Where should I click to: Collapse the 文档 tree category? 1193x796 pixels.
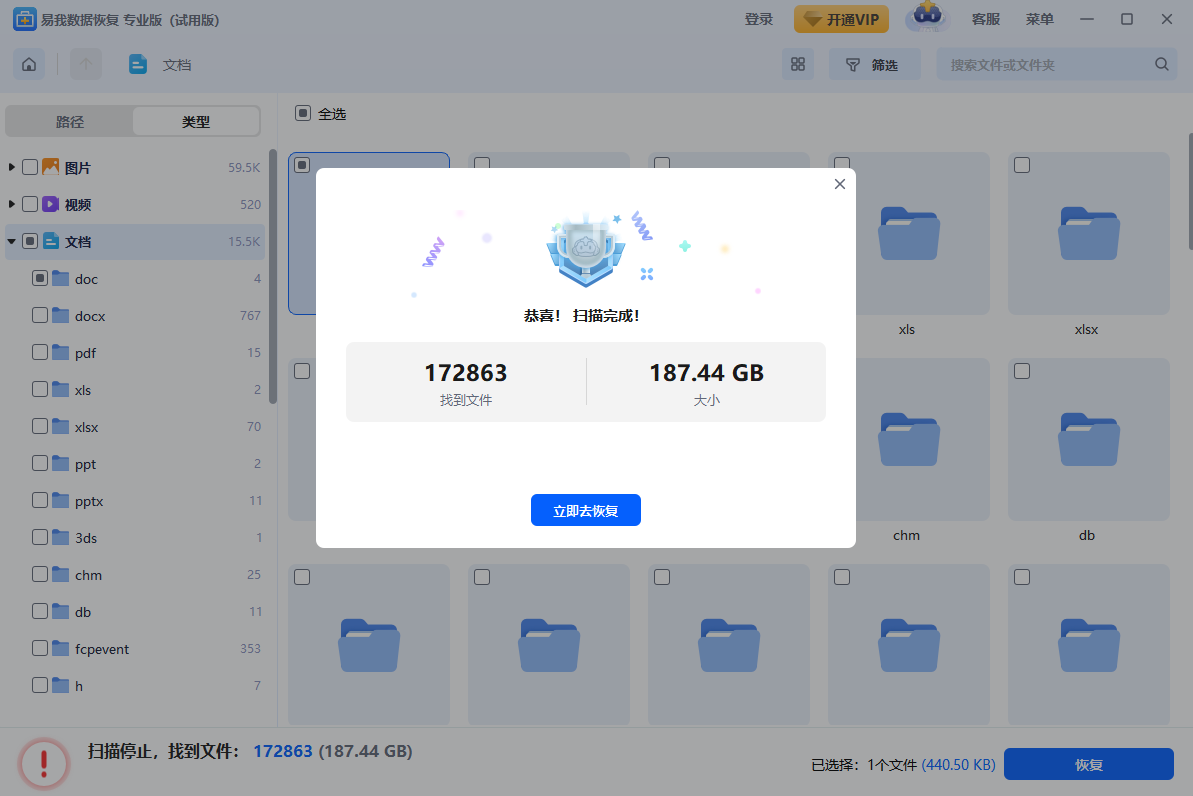coord(12,241)
